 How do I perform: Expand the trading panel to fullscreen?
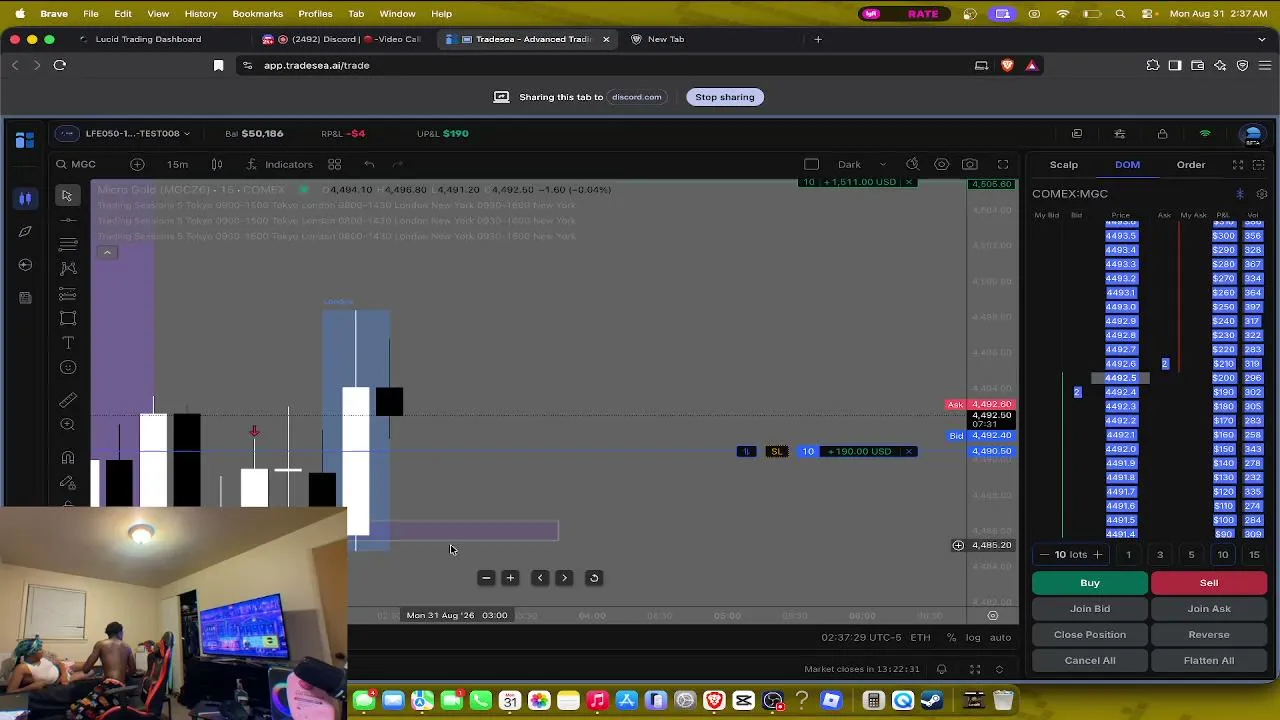point(1238,164)
